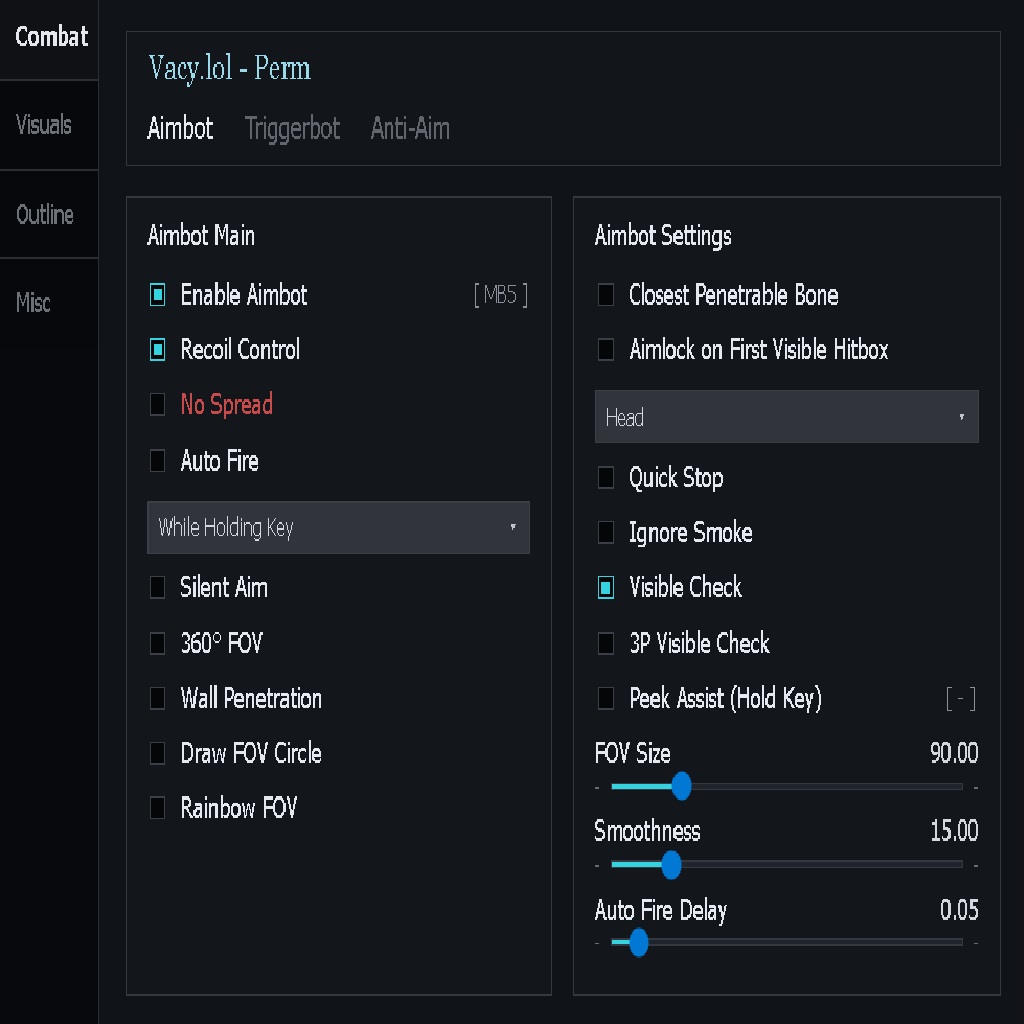
Task: Turn off Visible Check
Action: (x=605, y=588)
